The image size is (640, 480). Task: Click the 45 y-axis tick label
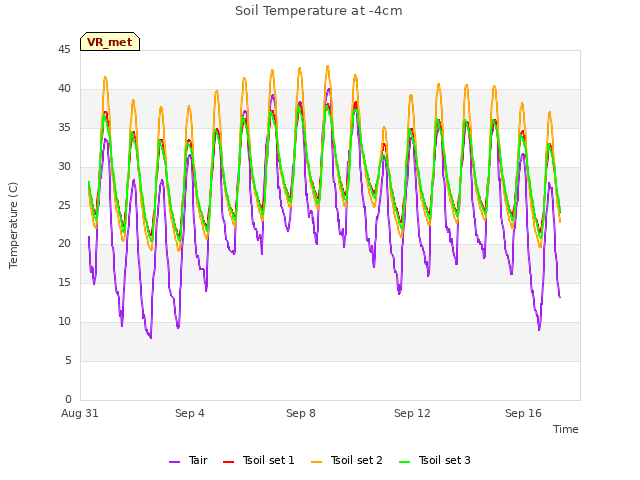coord(64,50)
